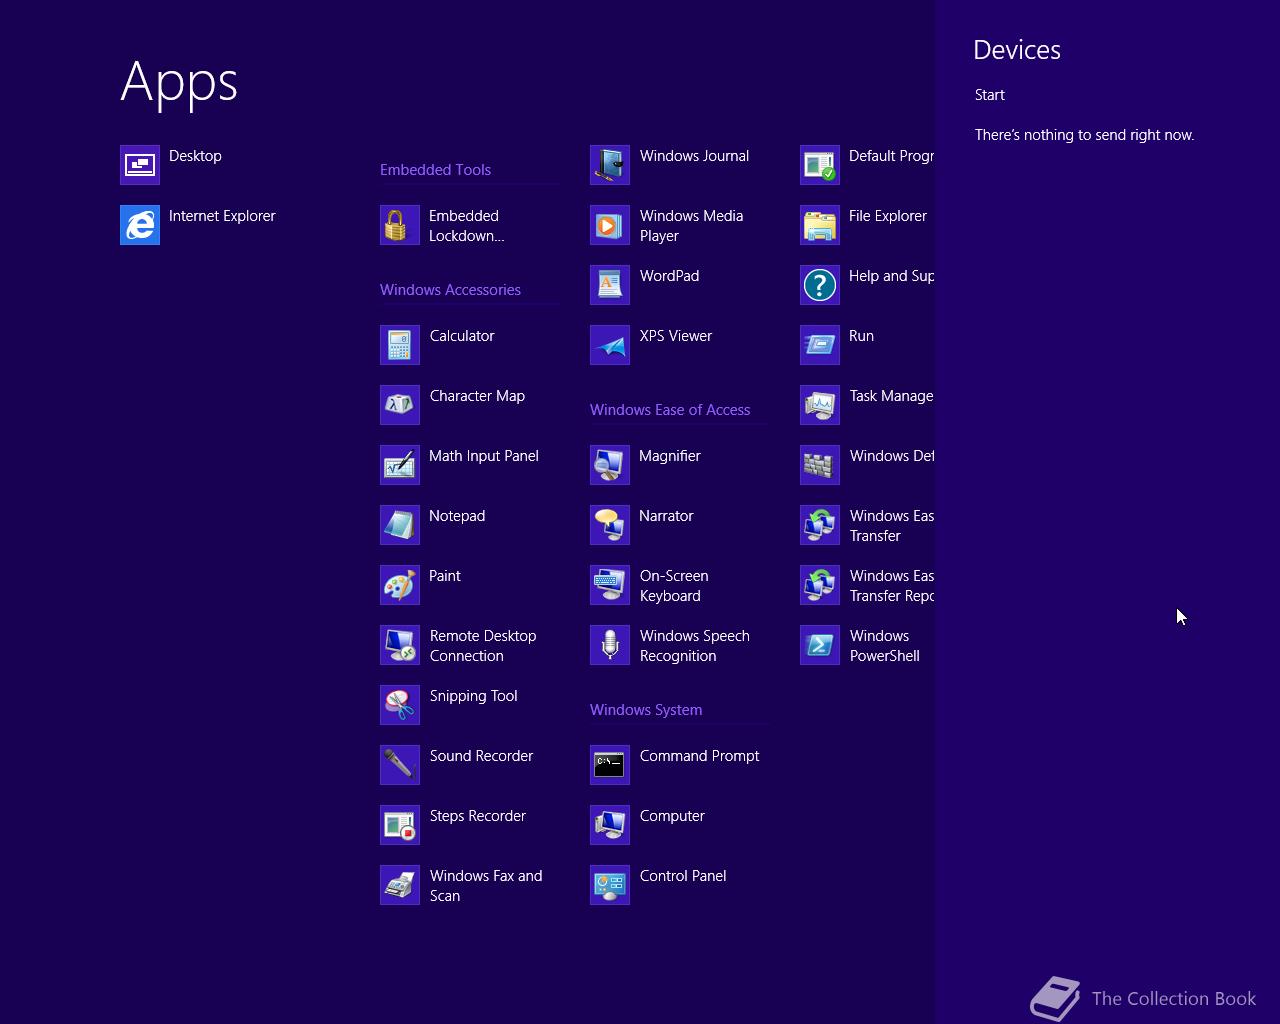
Task: Open the Desktop app icon
Action: (140, 165)
